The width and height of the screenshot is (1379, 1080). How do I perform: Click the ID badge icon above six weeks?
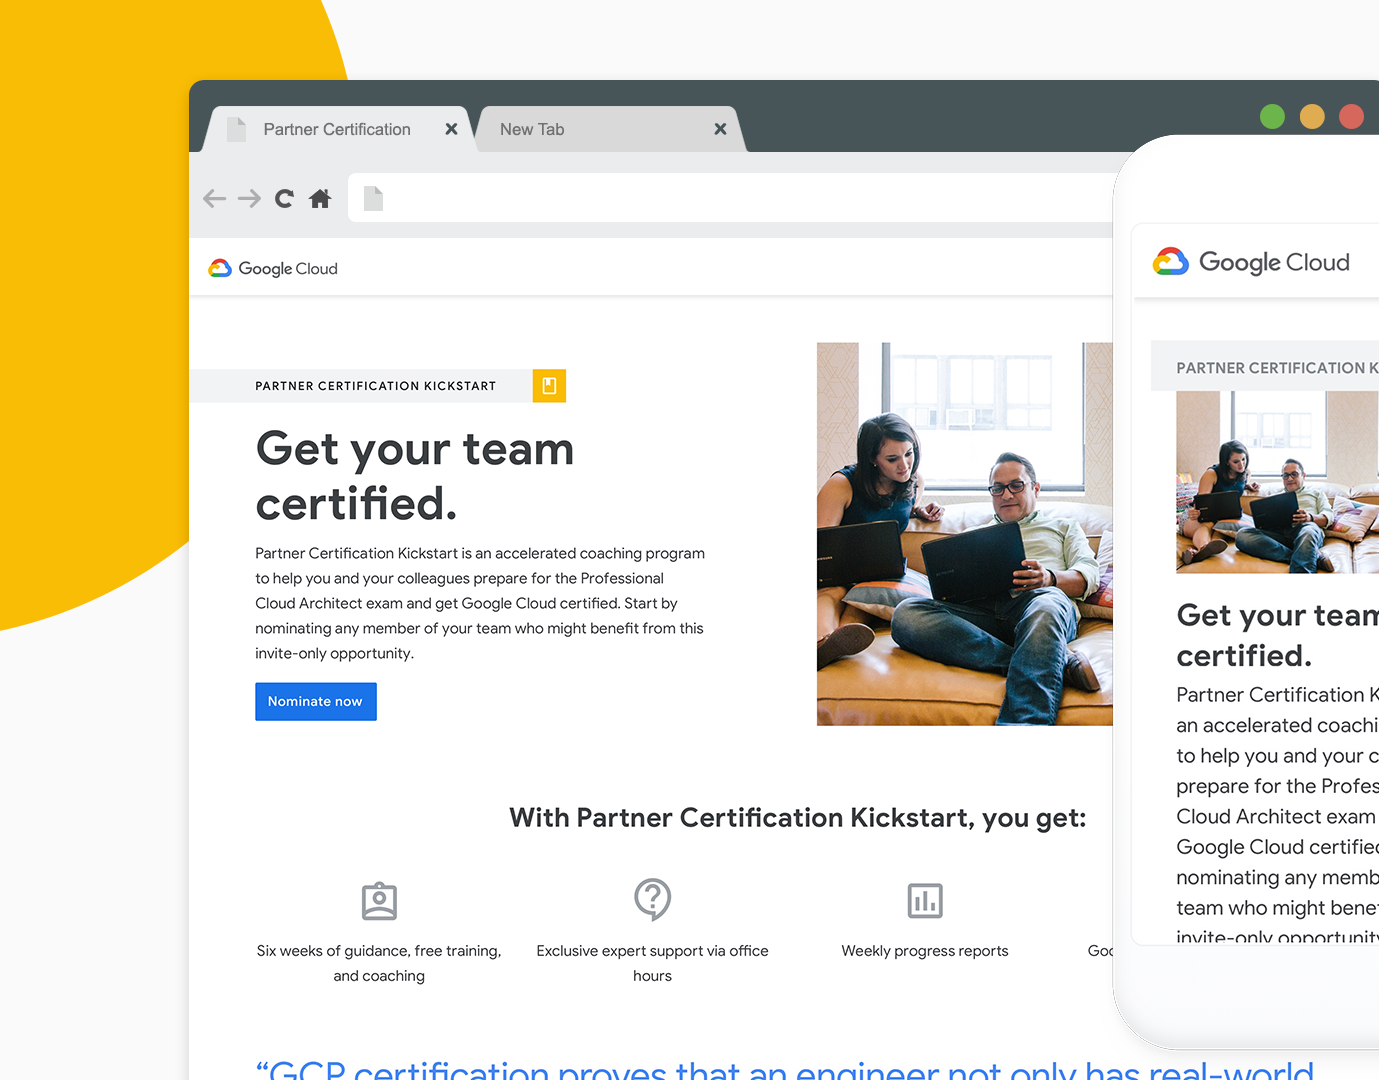[x=379, y=901]
